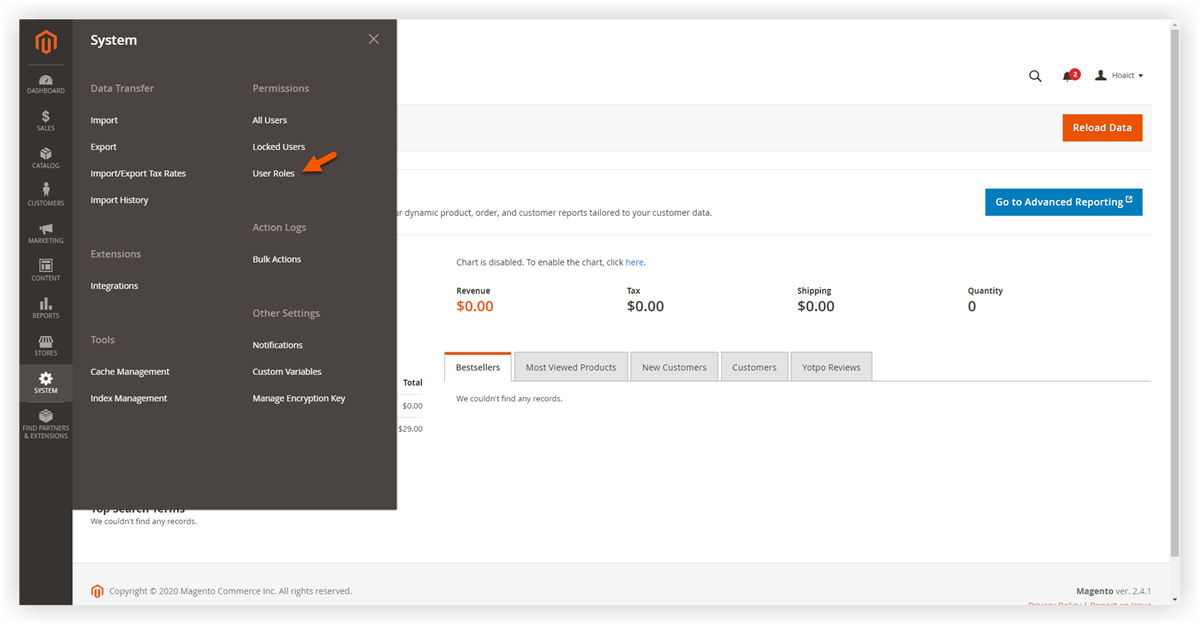Screen dimensions: 1200x625
Task: Select the Sales sidebar icon
Action: click(x=45, y=121)
